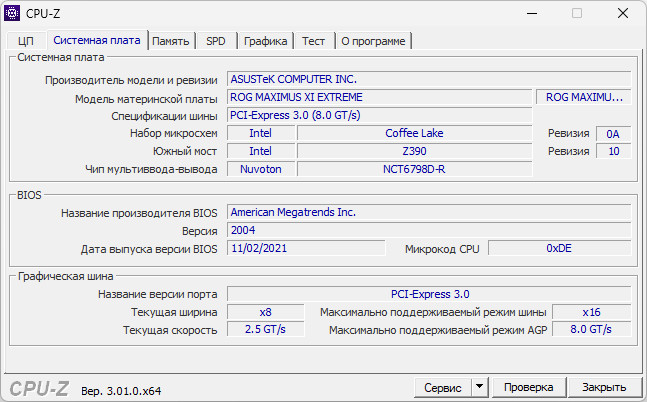Click the American Megatrends Inc. BIOS field
This screenshot has height=402, width=647.
429,212
